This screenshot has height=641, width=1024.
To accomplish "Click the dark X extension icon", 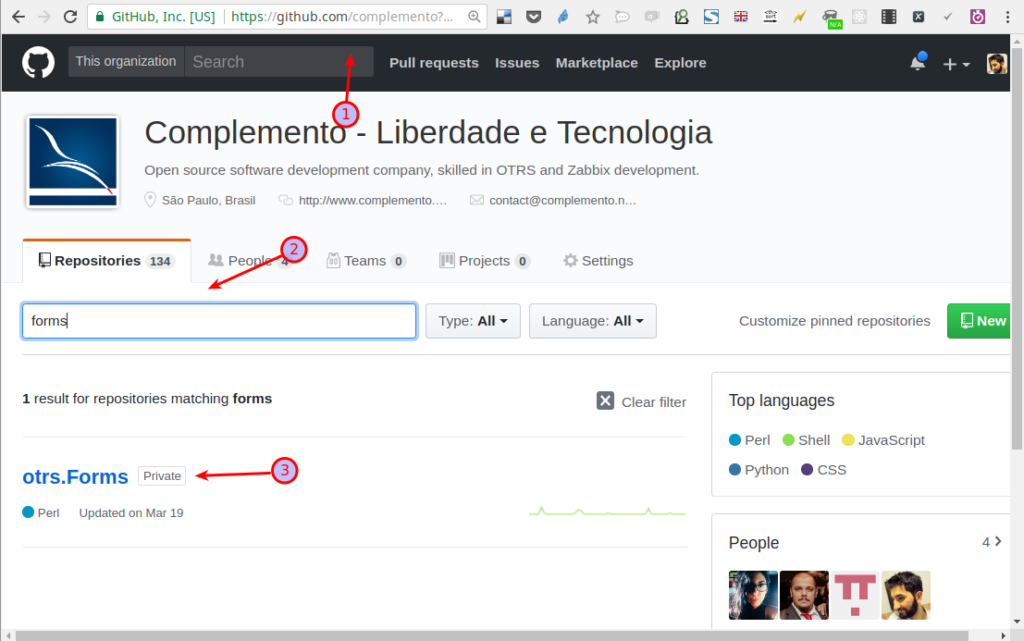I will [918, 16].
